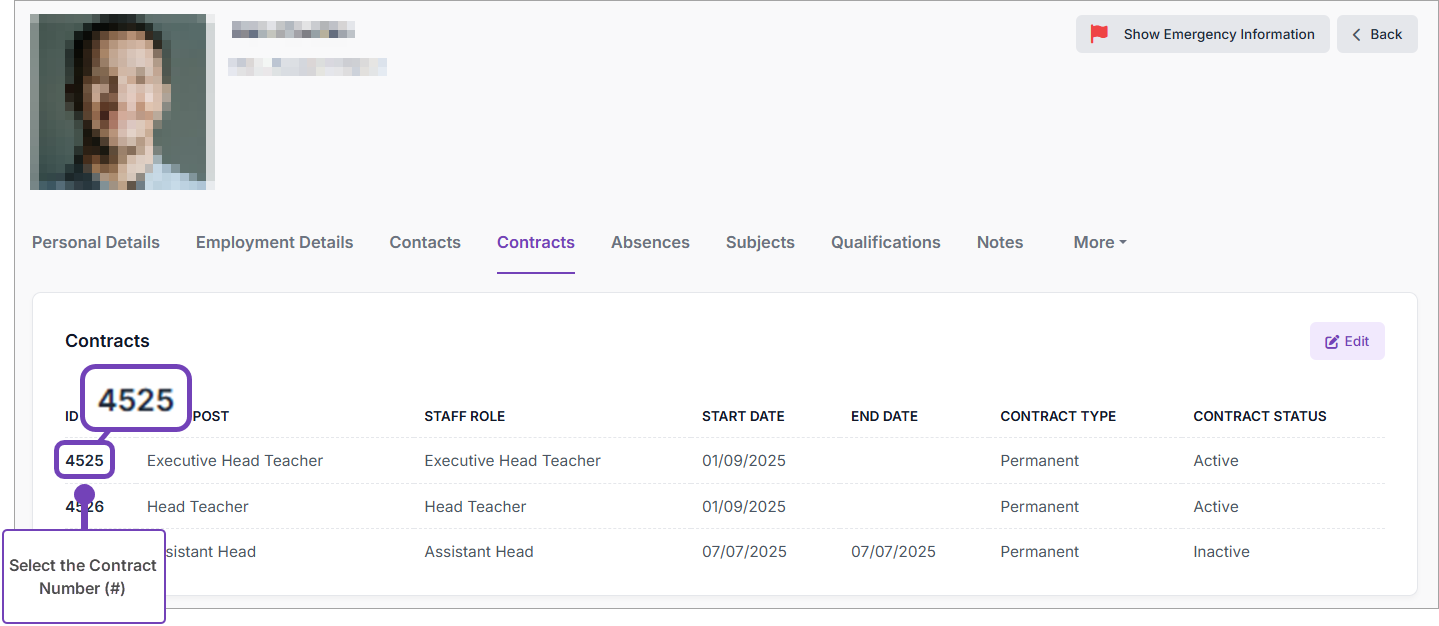Open the Subjects tab
Image resolution: width=1439 pixels, height=626 pixels.
[x=760, y=243]
